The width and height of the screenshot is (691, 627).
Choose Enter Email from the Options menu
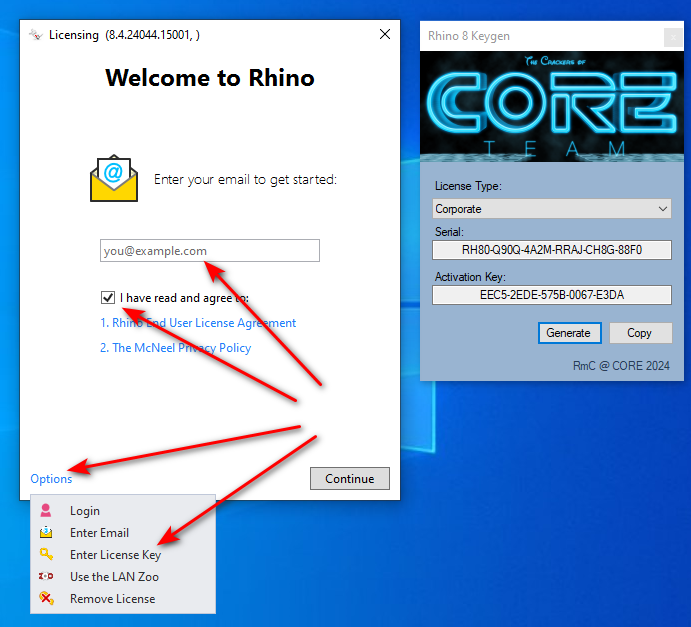point(99,533)
